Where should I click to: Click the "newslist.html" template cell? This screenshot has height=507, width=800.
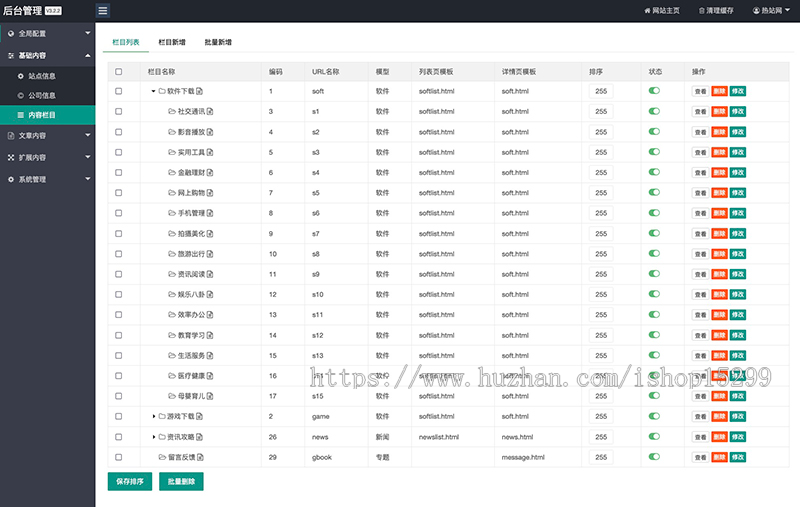pos(439,437)
